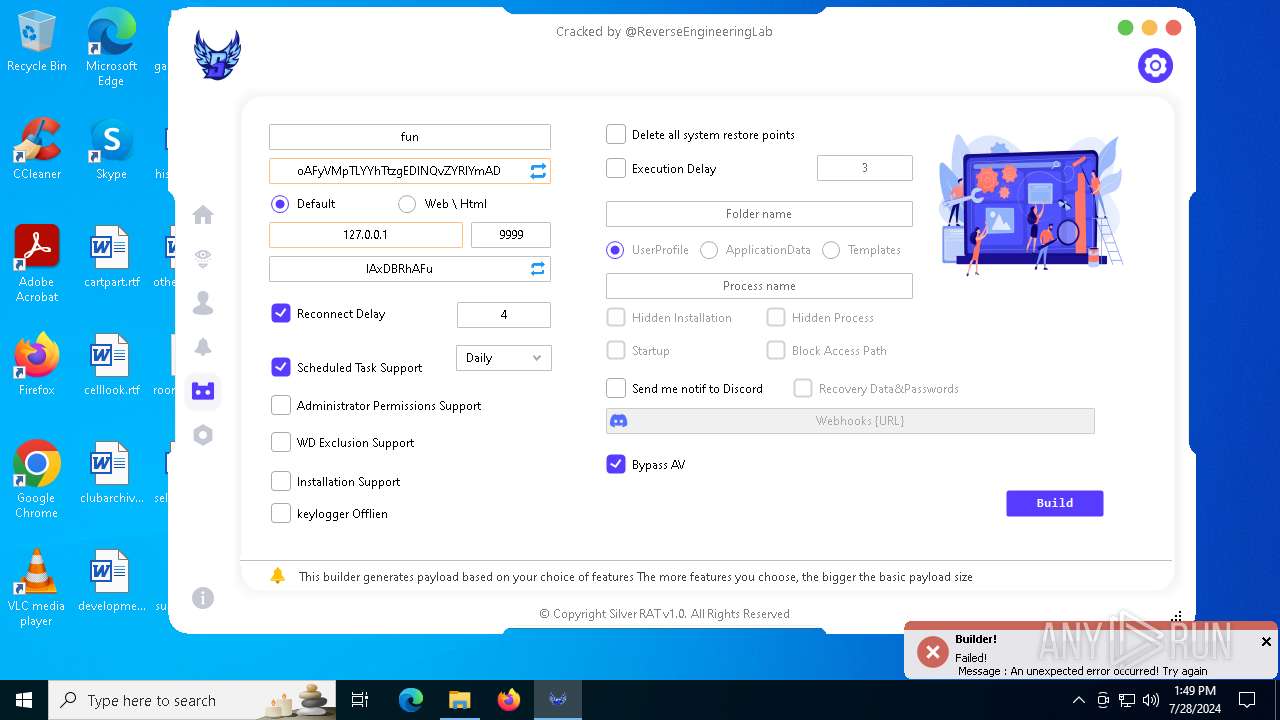Check Send me notif to Discord
The image size is (1280, 720).
[x=616, y=388]
